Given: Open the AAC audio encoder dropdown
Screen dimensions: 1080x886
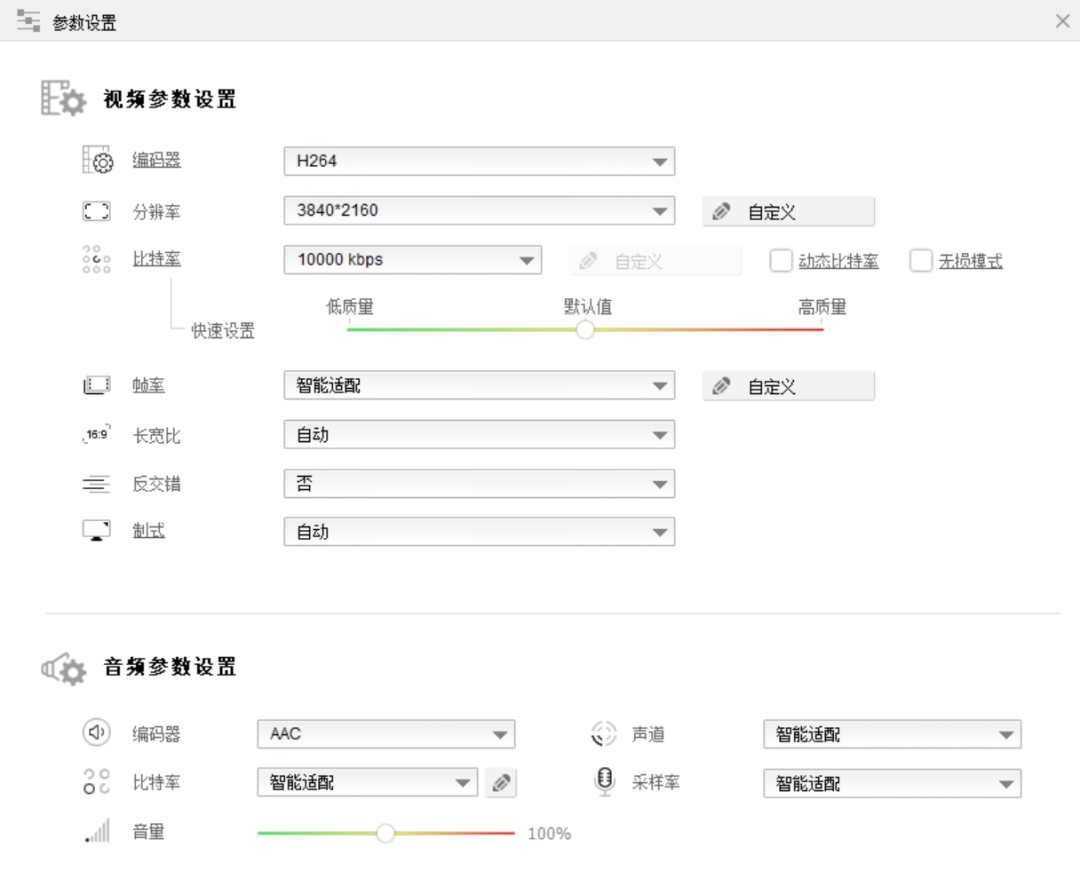Looking at the screenshot, I should tap(386, 734).
